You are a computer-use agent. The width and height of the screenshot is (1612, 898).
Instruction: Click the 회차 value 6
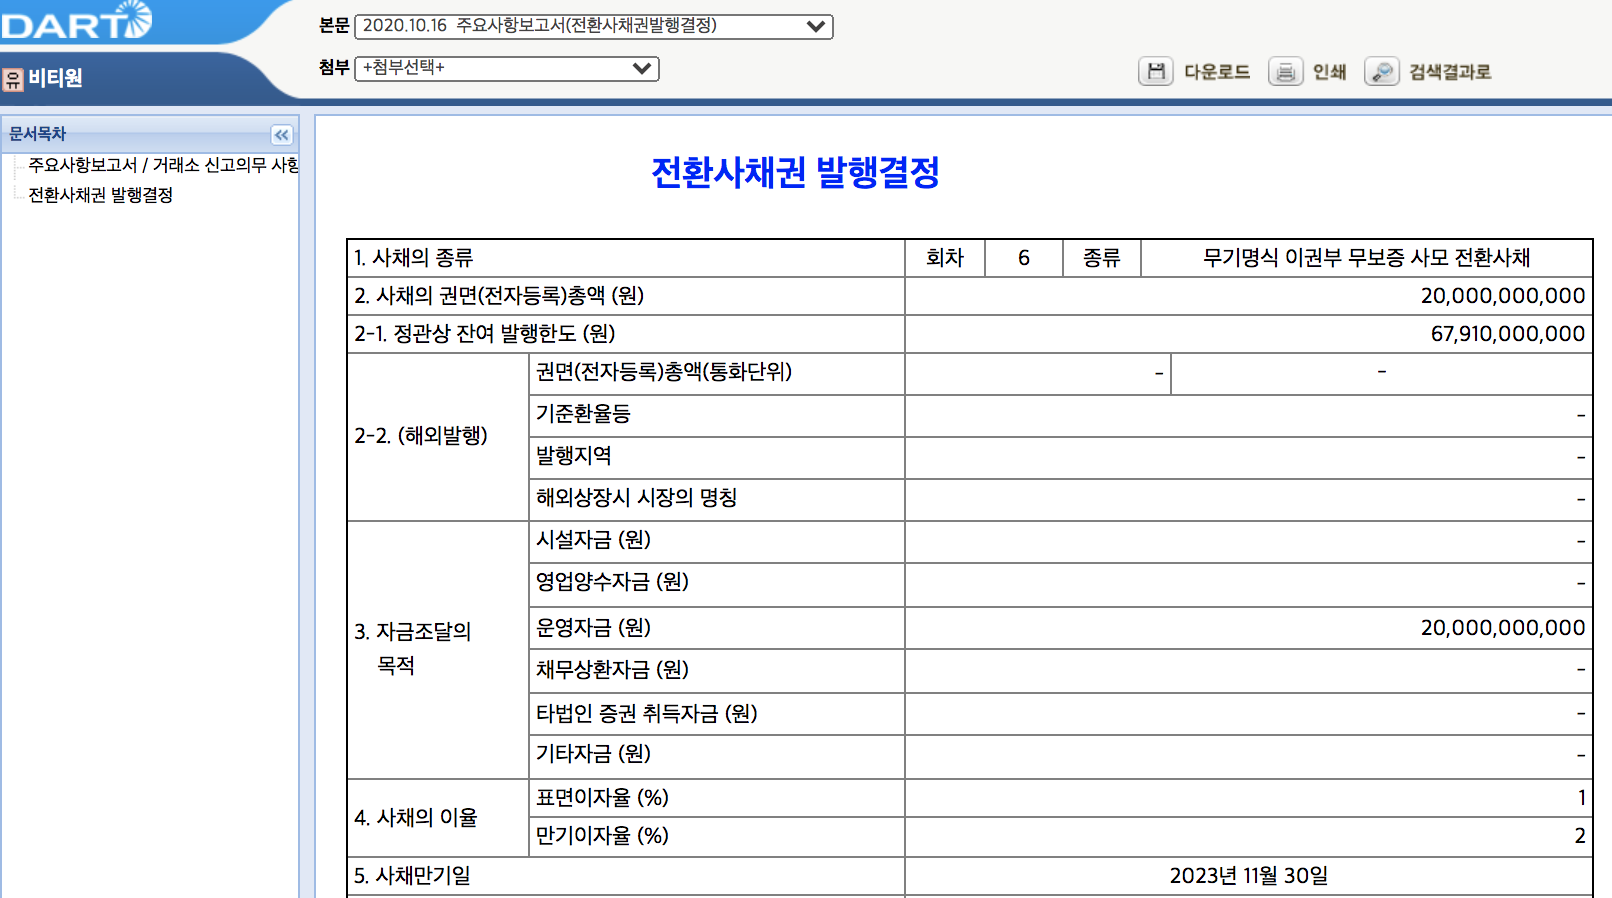point(1024,258)
